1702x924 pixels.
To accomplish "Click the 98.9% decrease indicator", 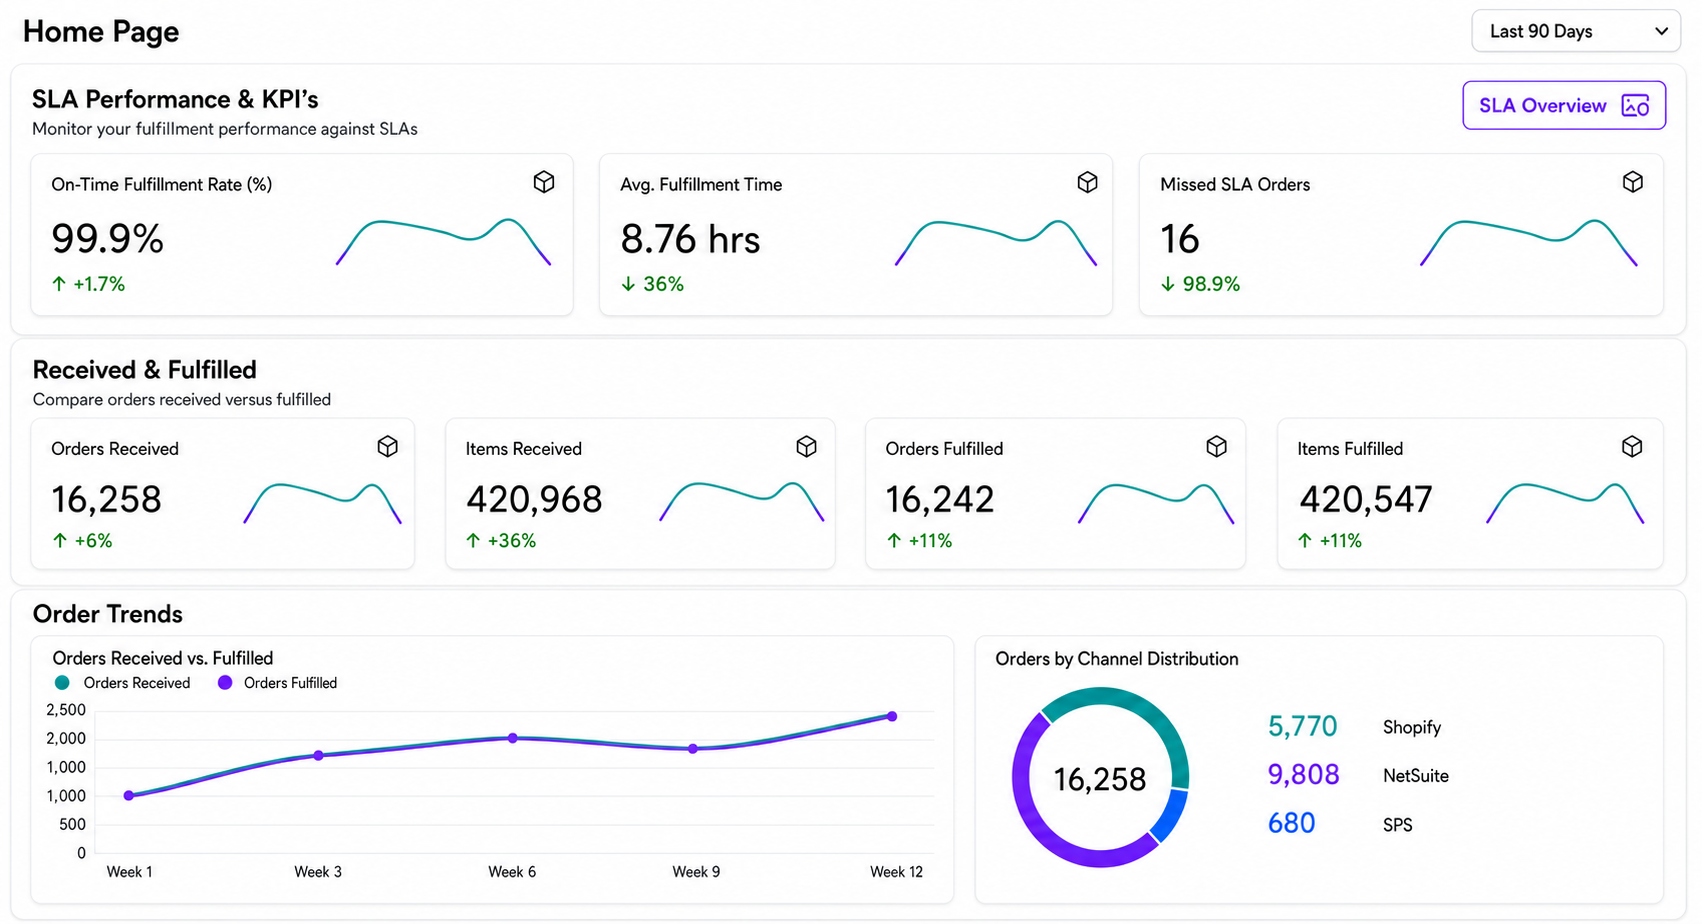I will 1200,284.
